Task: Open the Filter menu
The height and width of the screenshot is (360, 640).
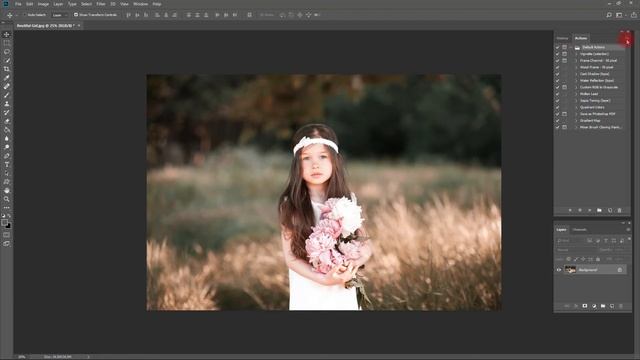Action: (101, 4)
